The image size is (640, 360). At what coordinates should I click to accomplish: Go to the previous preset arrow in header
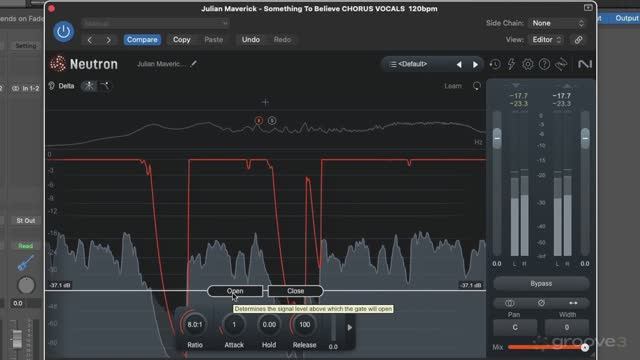coord(90,40)
